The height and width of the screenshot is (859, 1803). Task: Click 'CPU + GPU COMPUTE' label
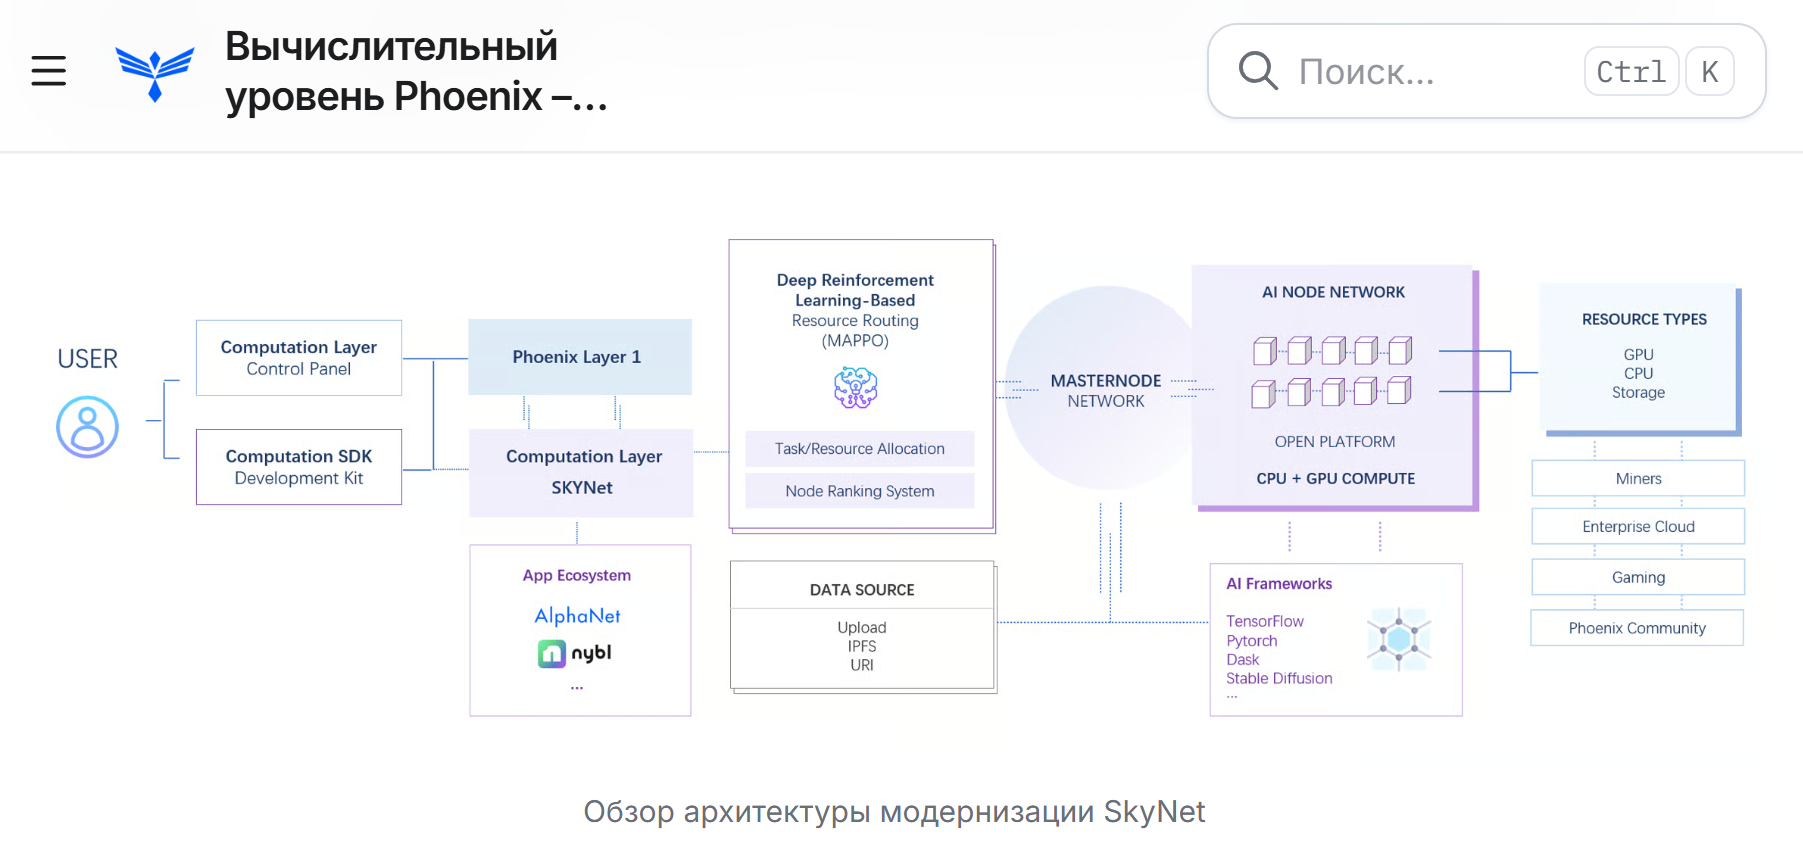pyautogui.click(x=1336, y=479)
